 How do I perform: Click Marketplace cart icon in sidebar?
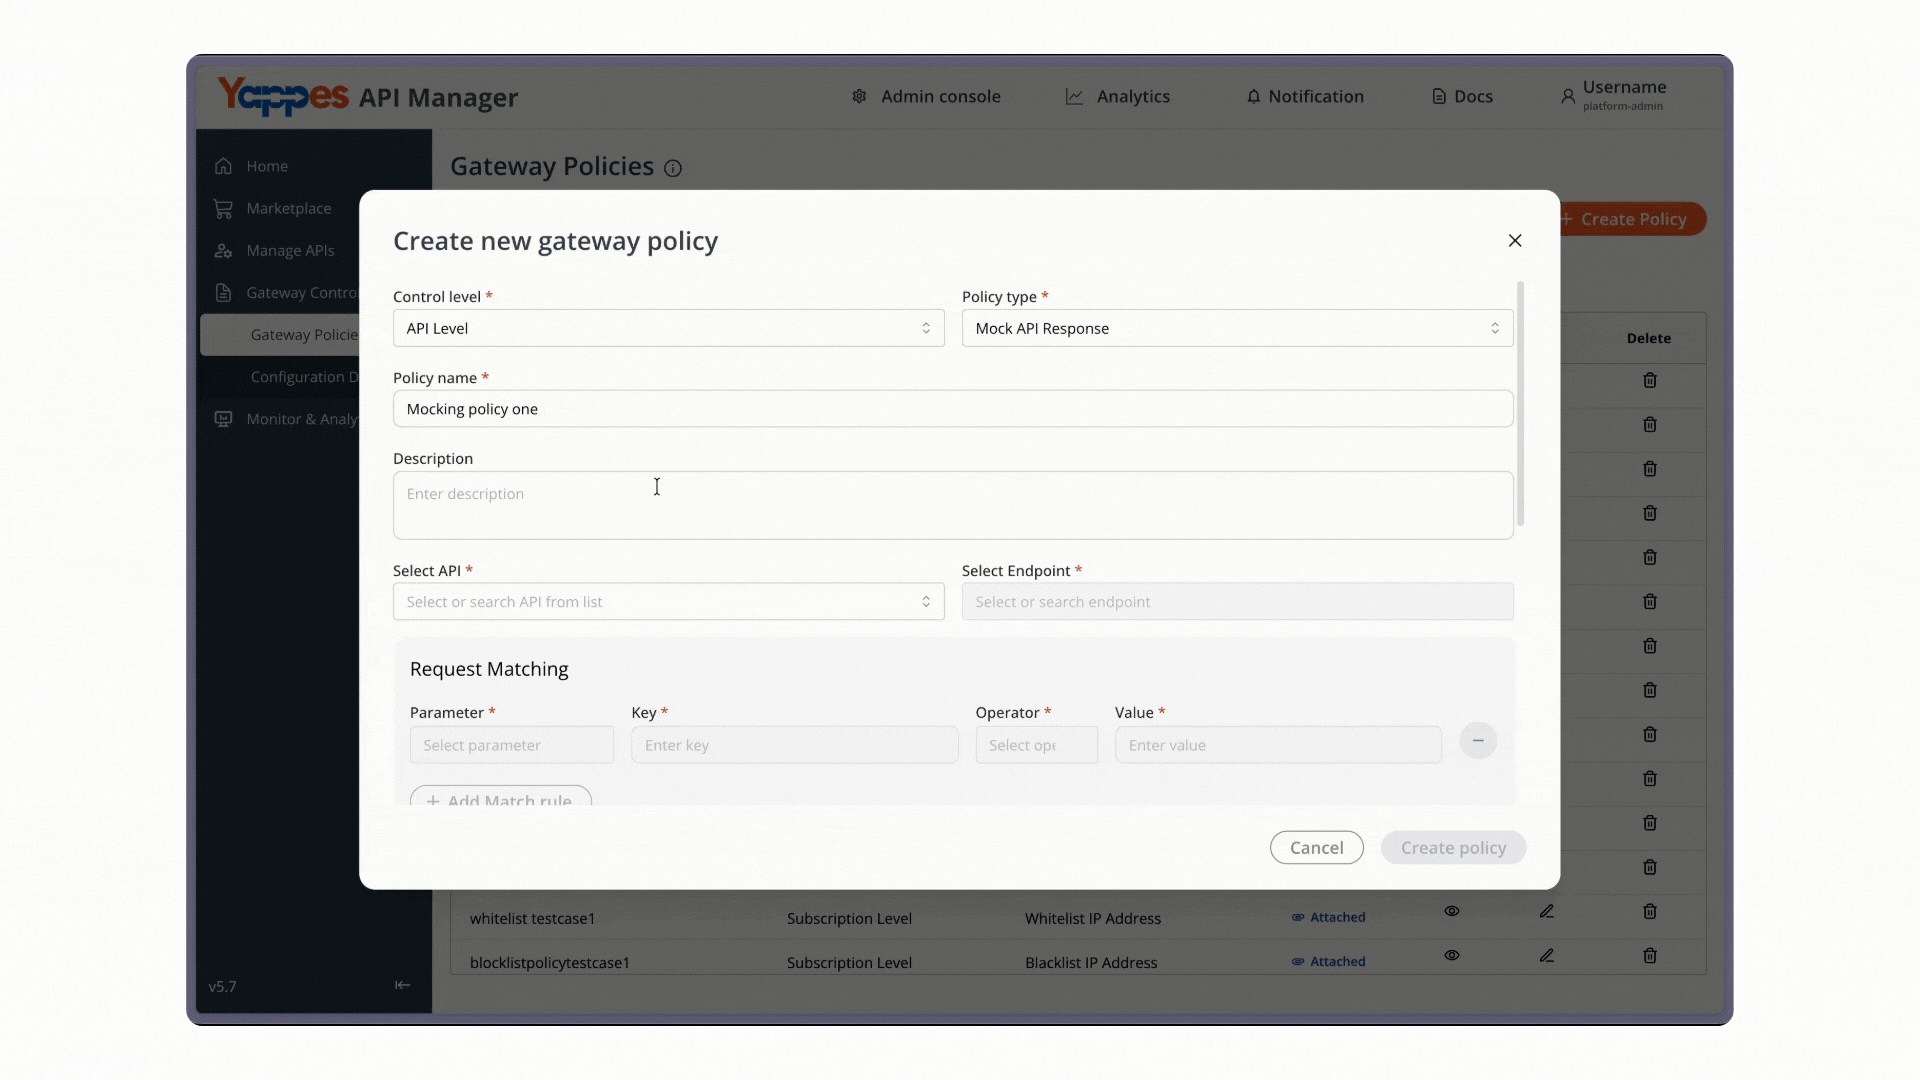click(223, 208)
